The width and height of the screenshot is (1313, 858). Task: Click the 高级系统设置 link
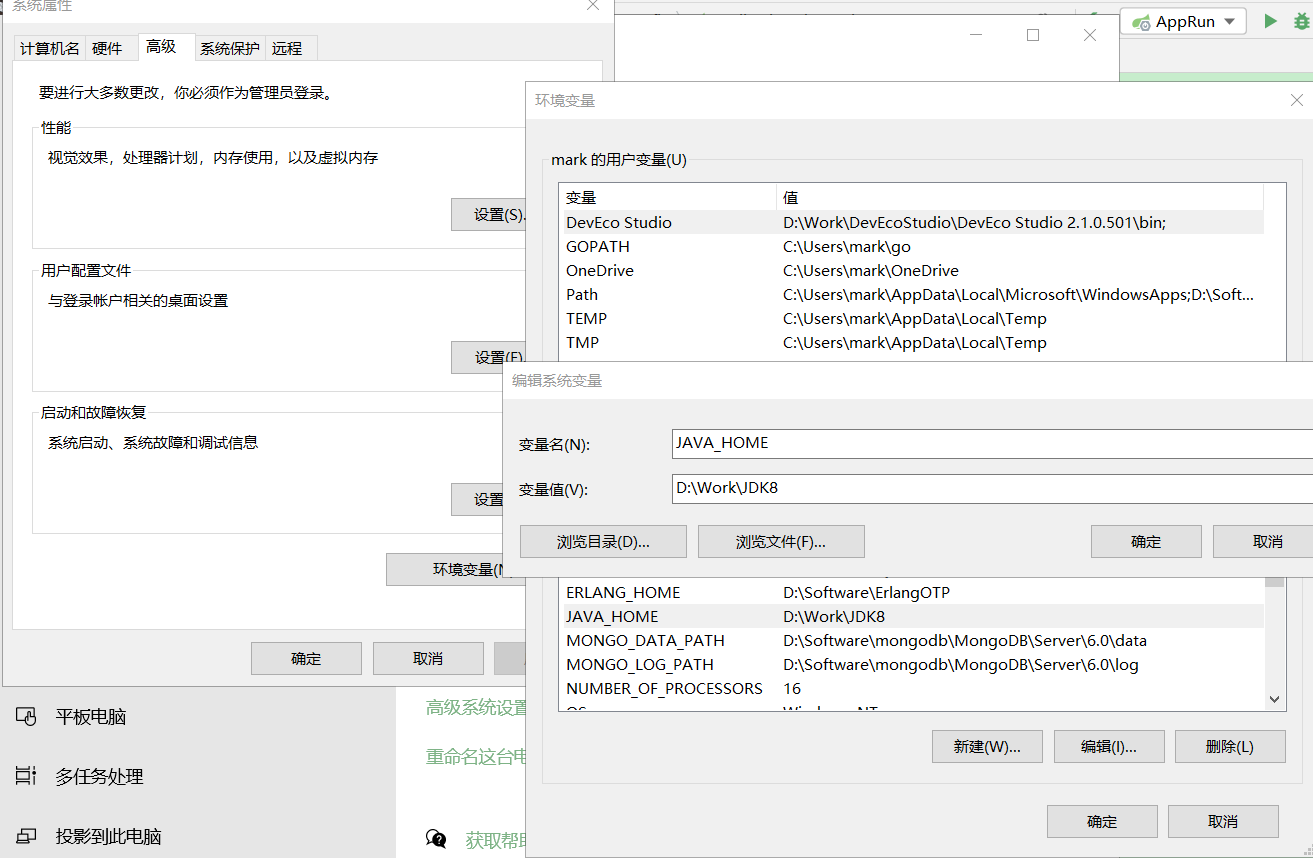(x=476, y=707)
